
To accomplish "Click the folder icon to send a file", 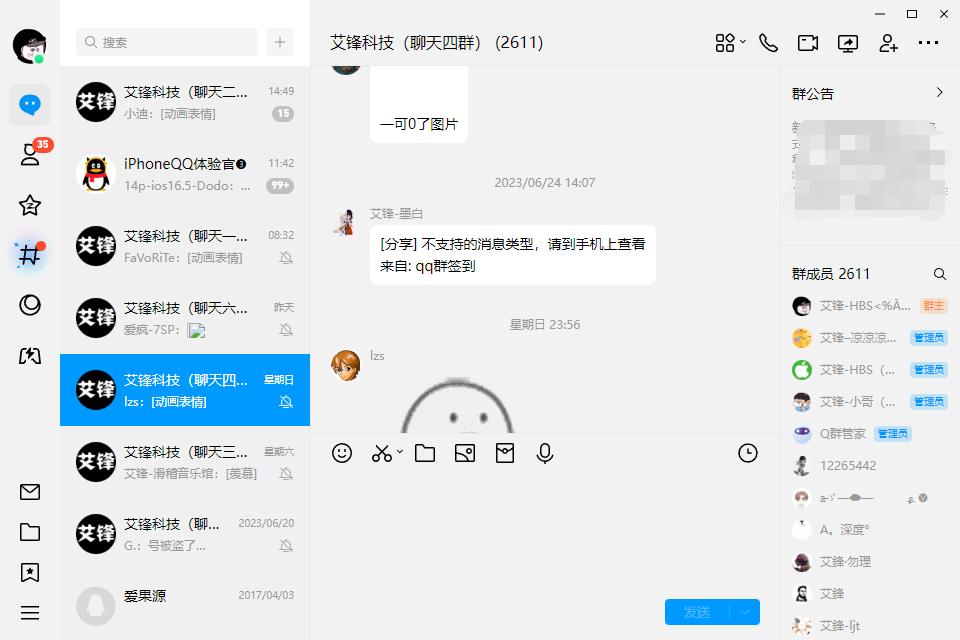I will 424,453.
